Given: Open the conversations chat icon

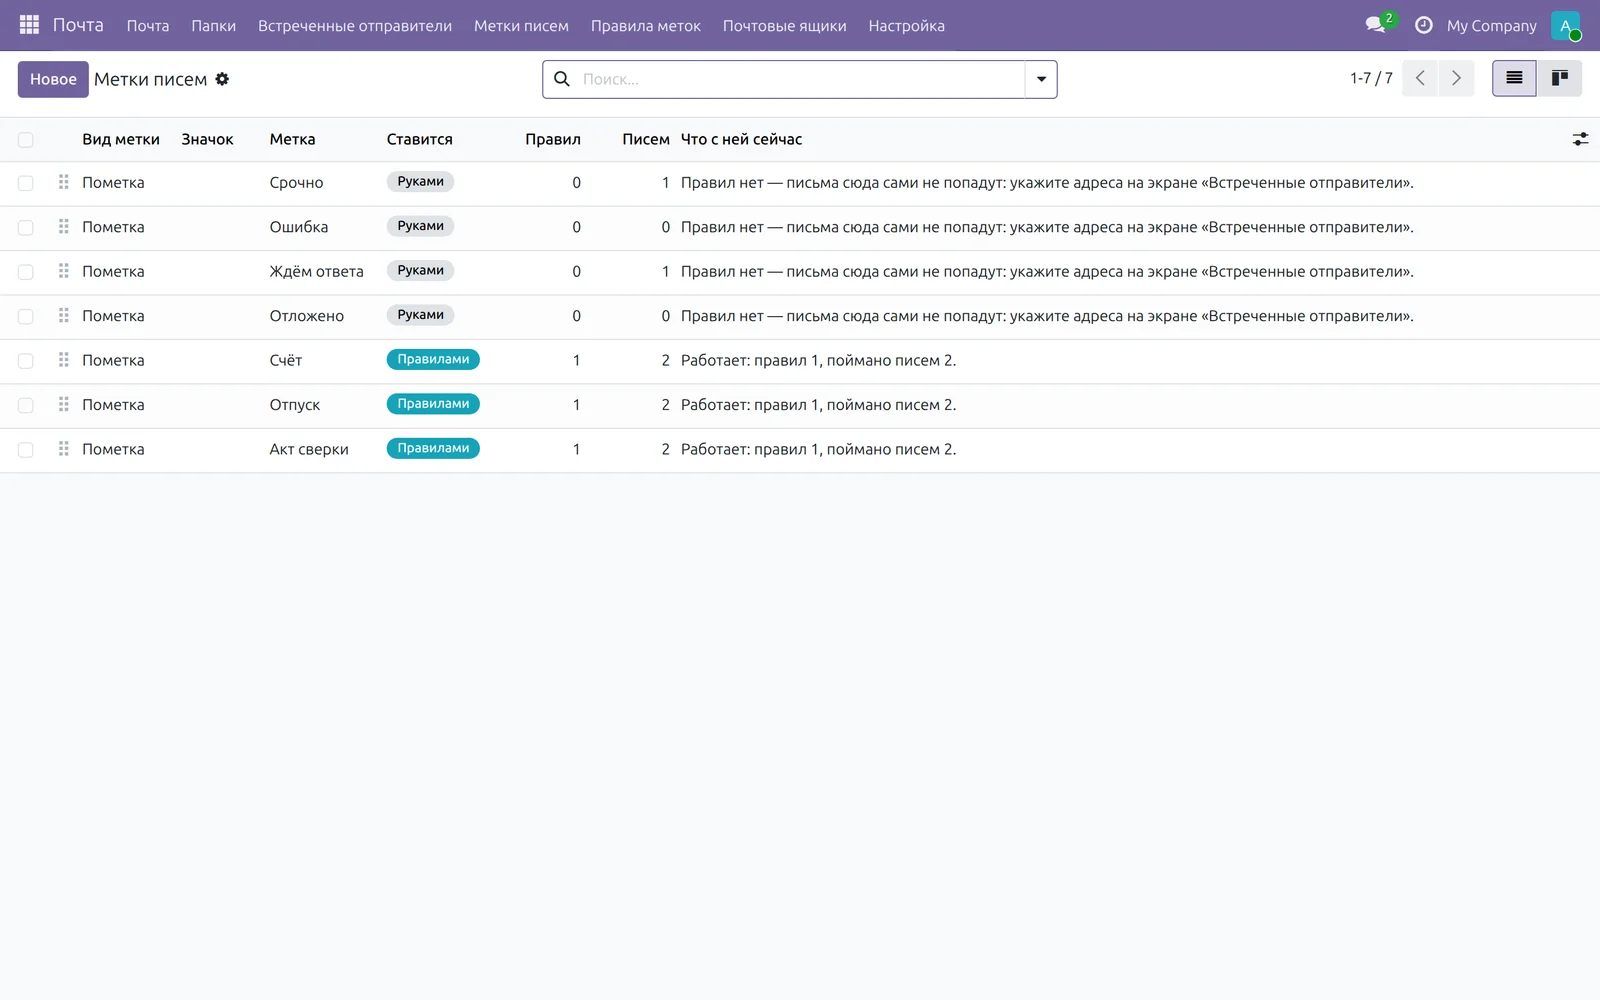Looking at the screenshot, I should 1377,25.
